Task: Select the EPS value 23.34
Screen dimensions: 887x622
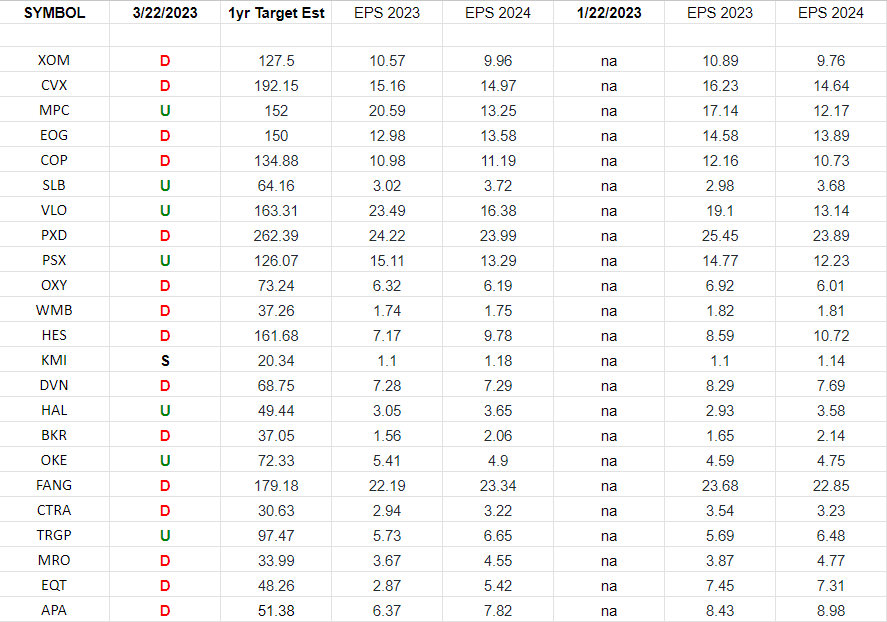Action: 498,486
